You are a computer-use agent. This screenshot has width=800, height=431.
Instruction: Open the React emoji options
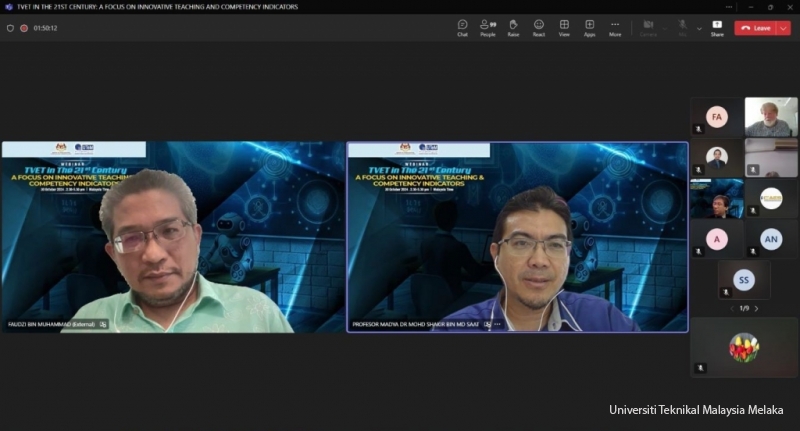[x=539, y=27]
